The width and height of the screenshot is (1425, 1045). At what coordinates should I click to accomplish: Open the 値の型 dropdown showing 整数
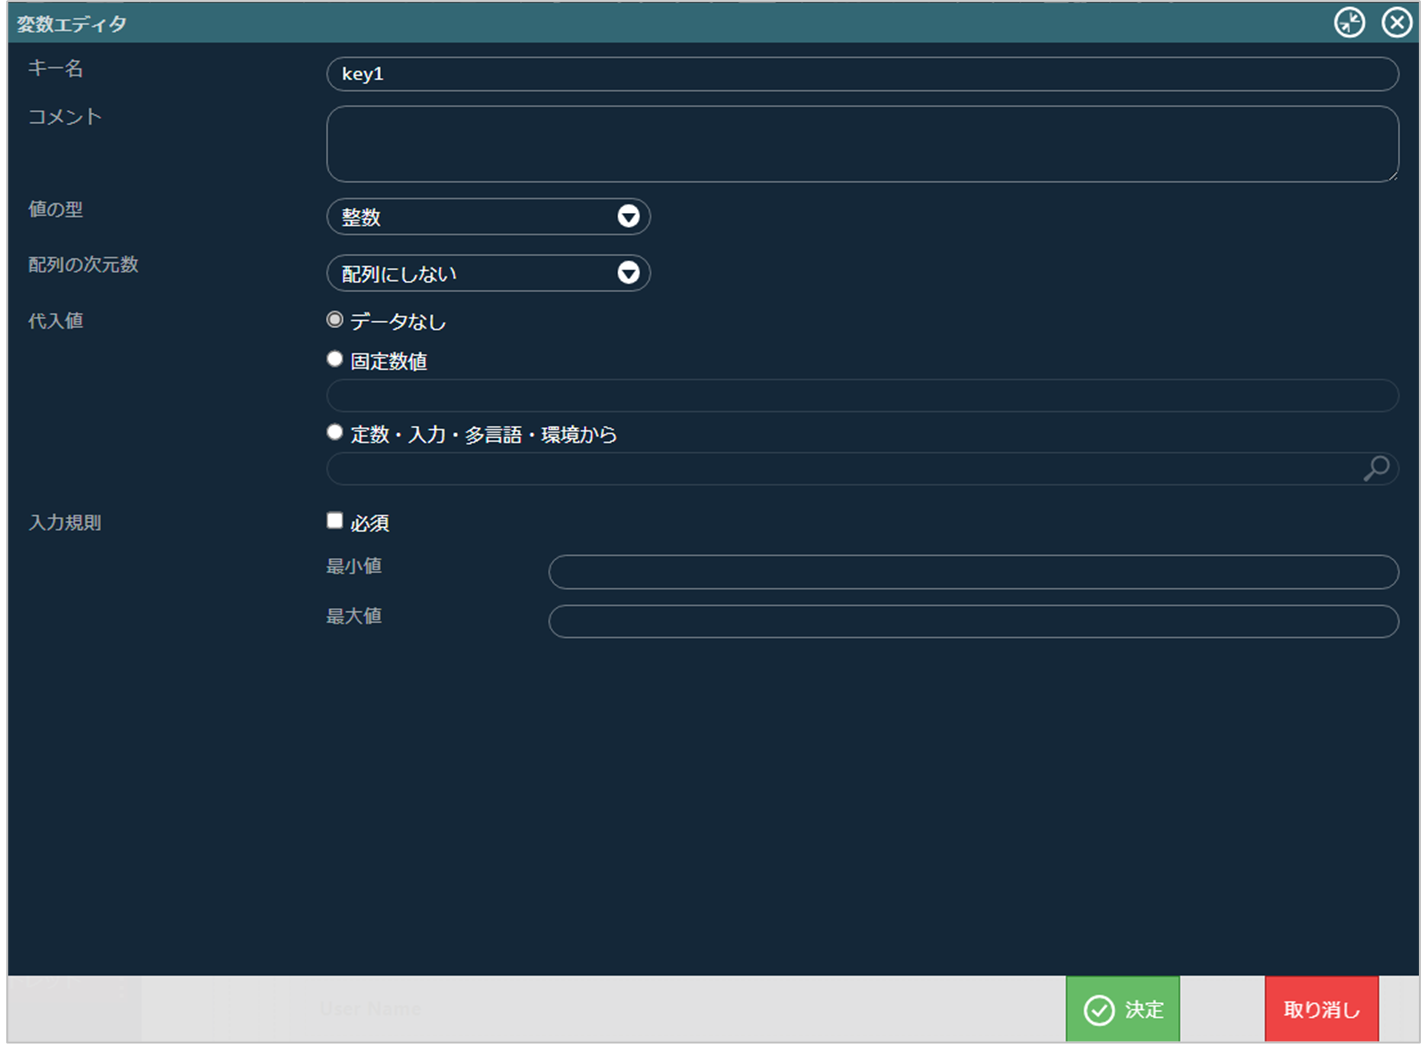pos(488,217)
